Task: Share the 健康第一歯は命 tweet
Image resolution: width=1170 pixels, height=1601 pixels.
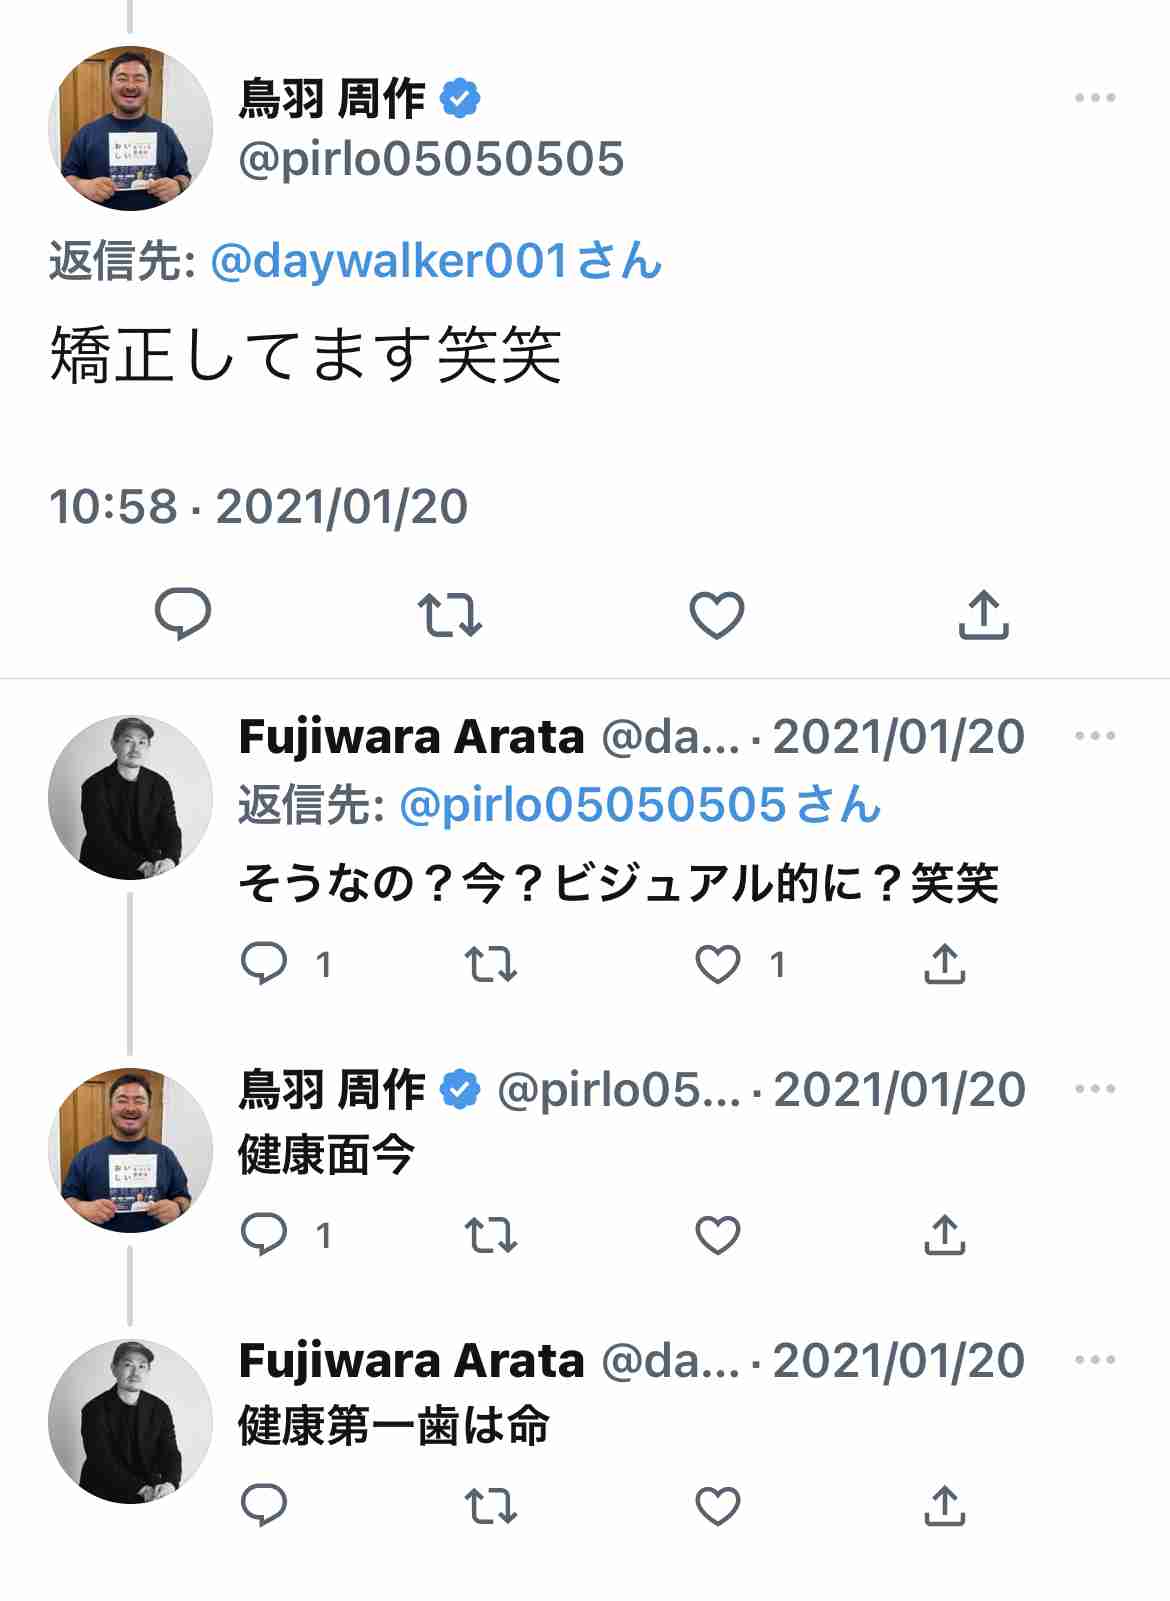Action: coord(944,1506)
